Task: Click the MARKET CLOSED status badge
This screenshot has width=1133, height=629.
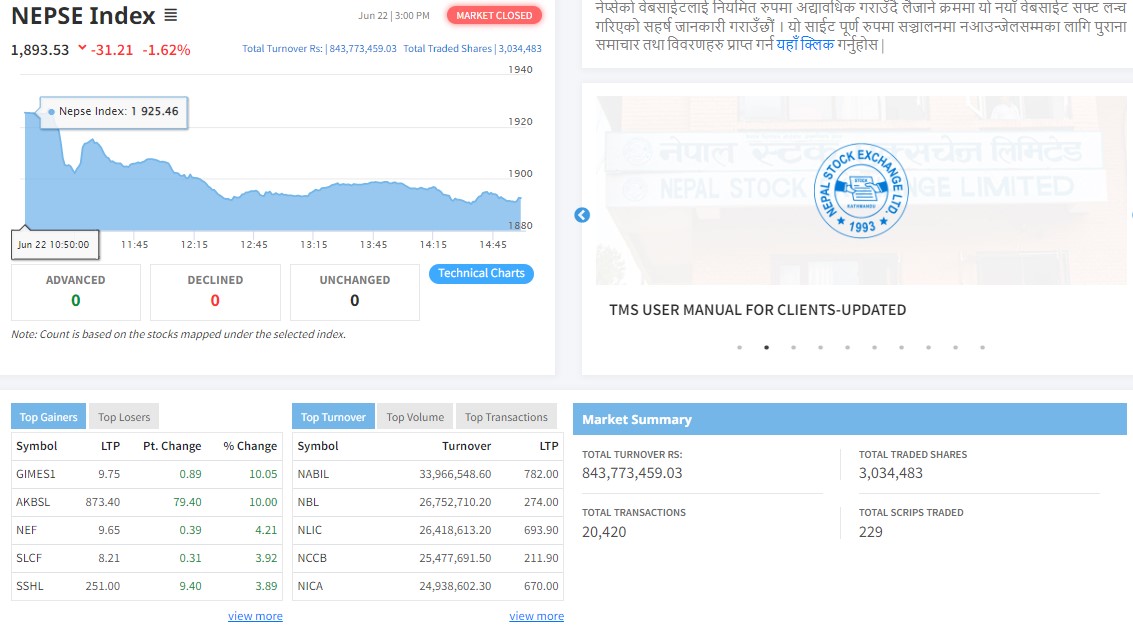Action: point(494,15)
